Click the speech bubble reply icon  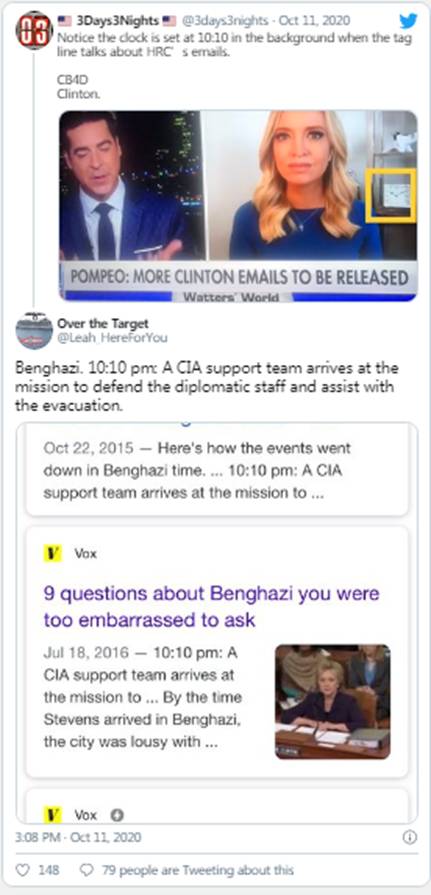pyautogui.click(x=86, y=870)
